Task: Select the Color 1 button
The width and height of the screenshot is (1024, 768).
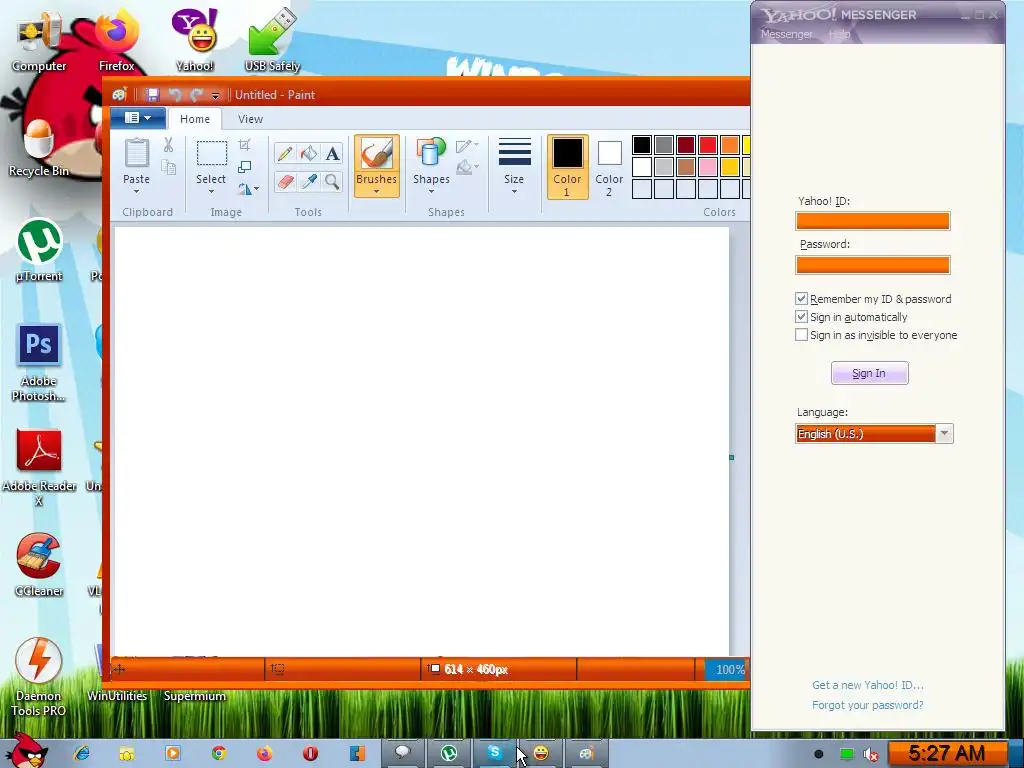Action: click(x=568, y=167)
